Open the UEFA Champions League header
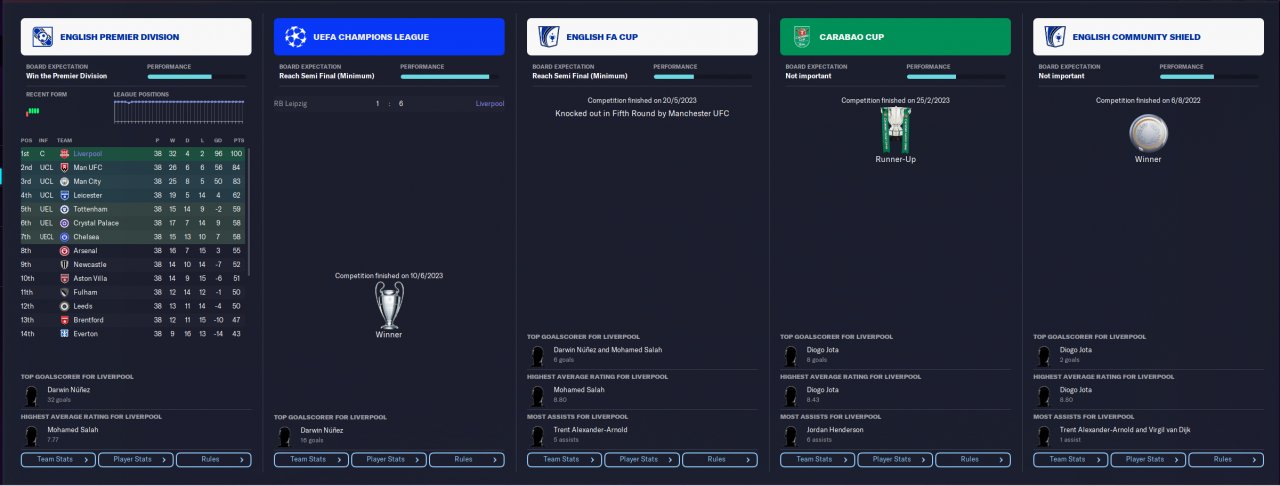The width and height of the screenshot is (1280, 486). click(x=389, y=37)
